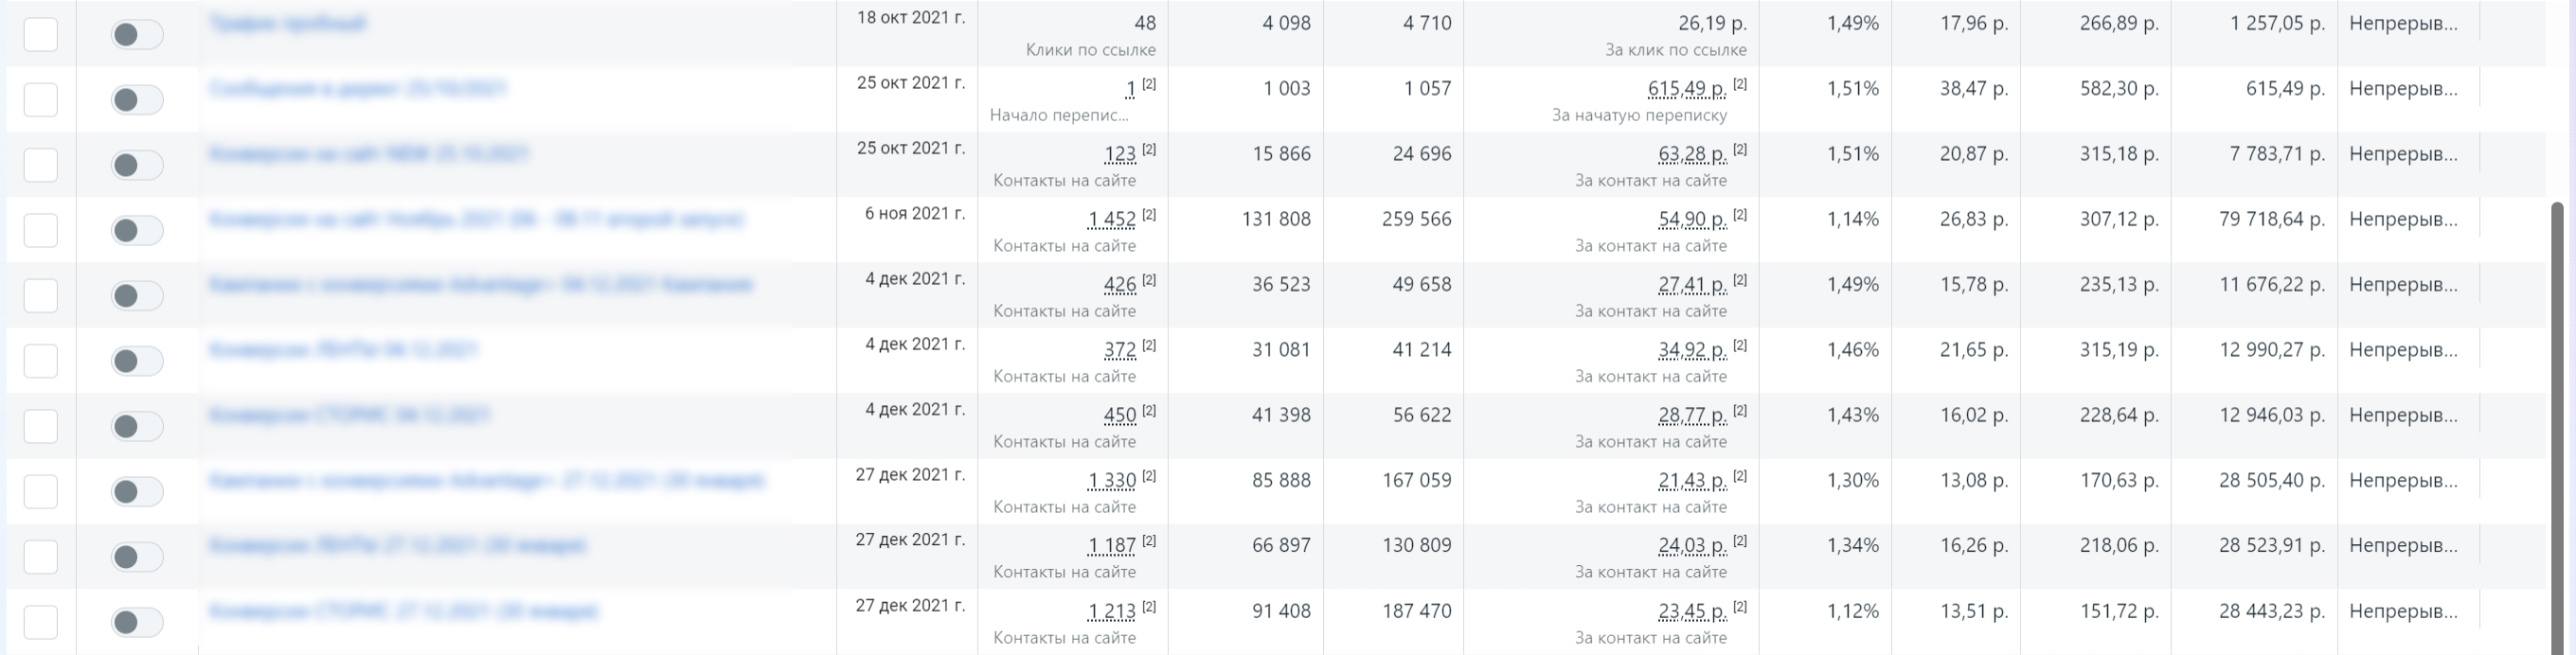Image resolution: width=2576 pixels, height=655 pixels.
Task: Enable the campaign with 131 808 reach
Action: (x=137, y=231)
